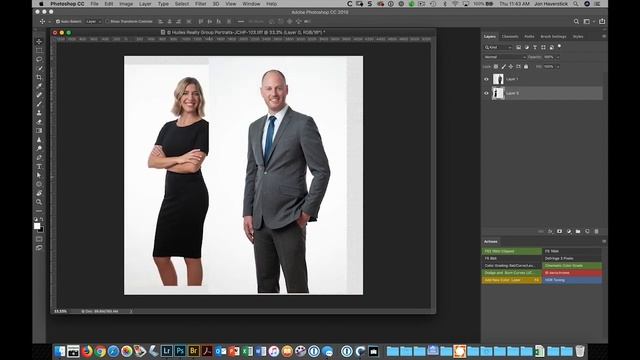
Task: Toggle lock position
Action: [511, 67]
